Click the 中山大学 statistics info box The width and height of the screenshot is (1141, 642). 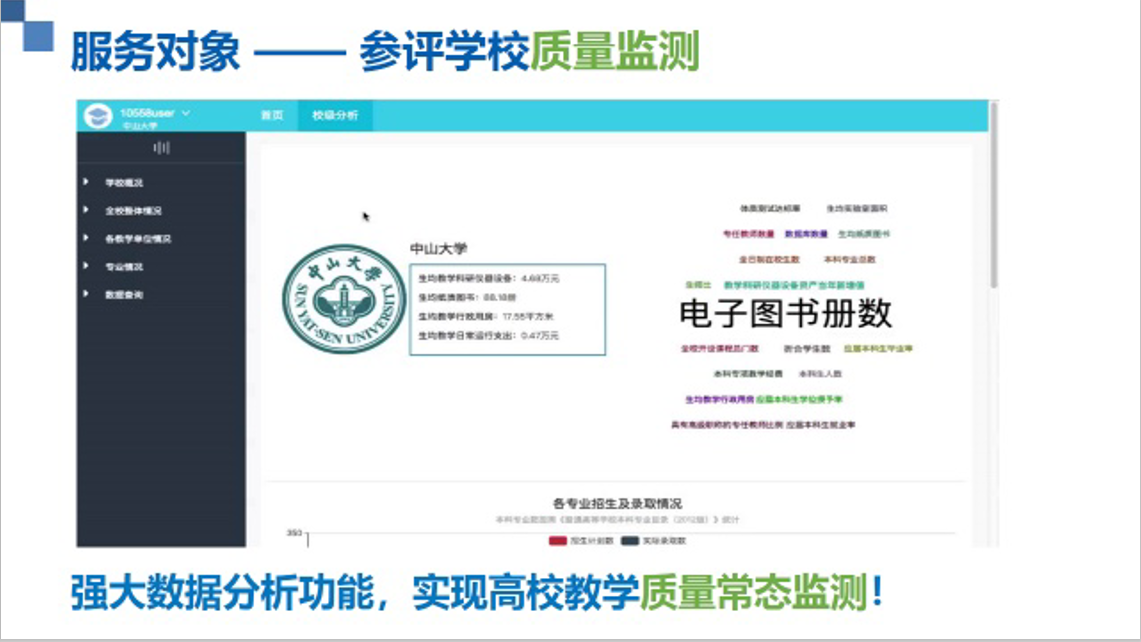508,308
